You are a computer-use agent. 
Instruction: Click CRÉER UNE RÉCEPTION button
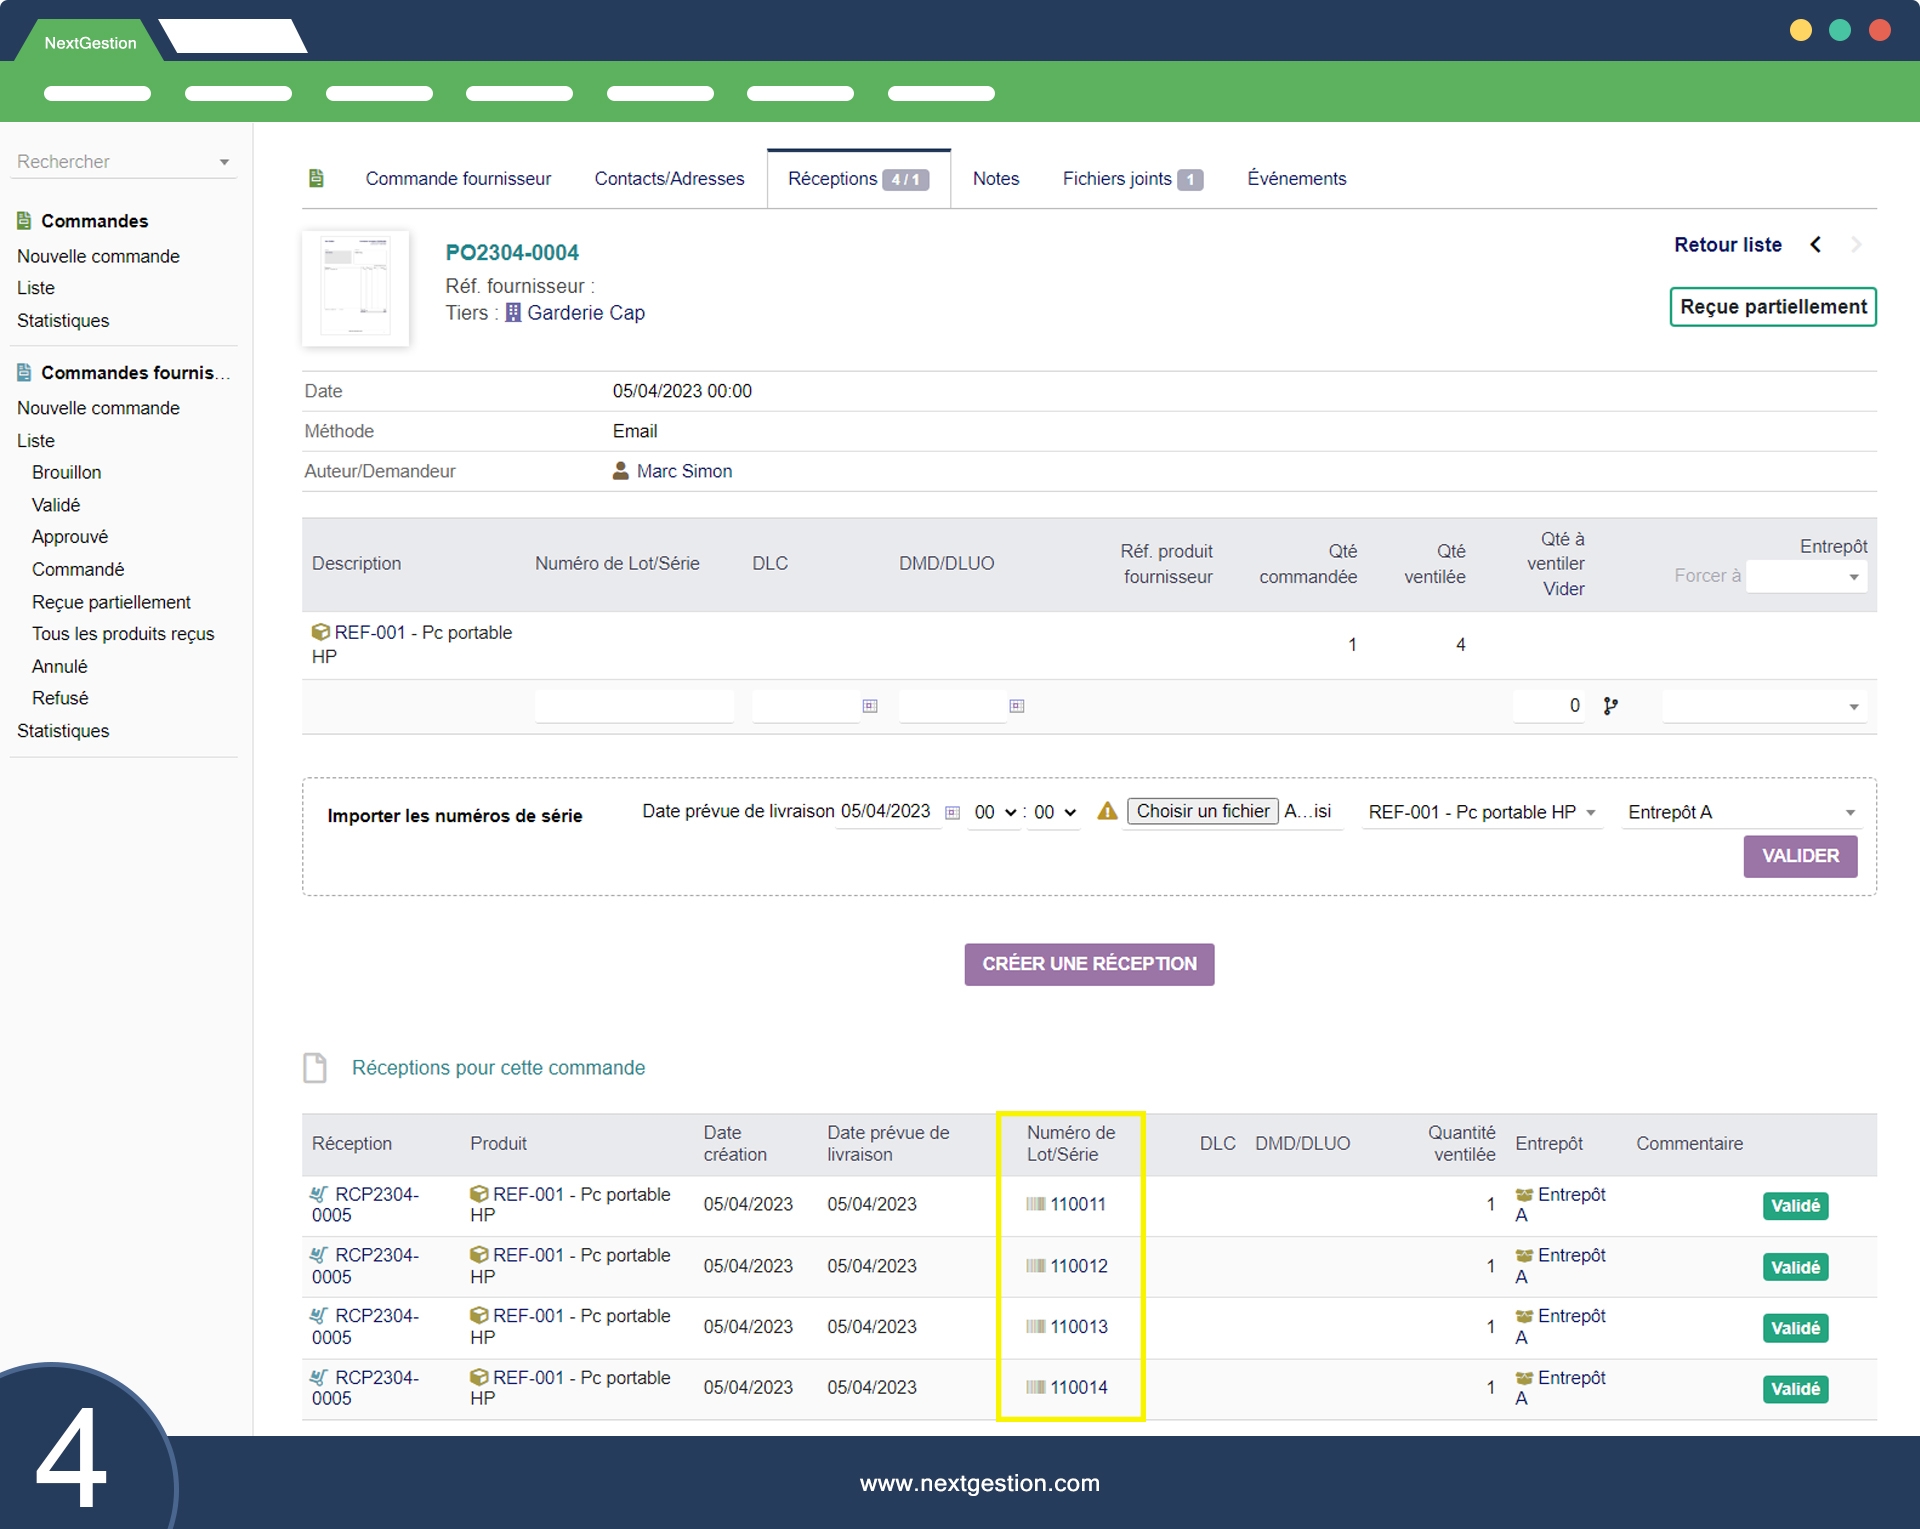tap(1089, 964)
